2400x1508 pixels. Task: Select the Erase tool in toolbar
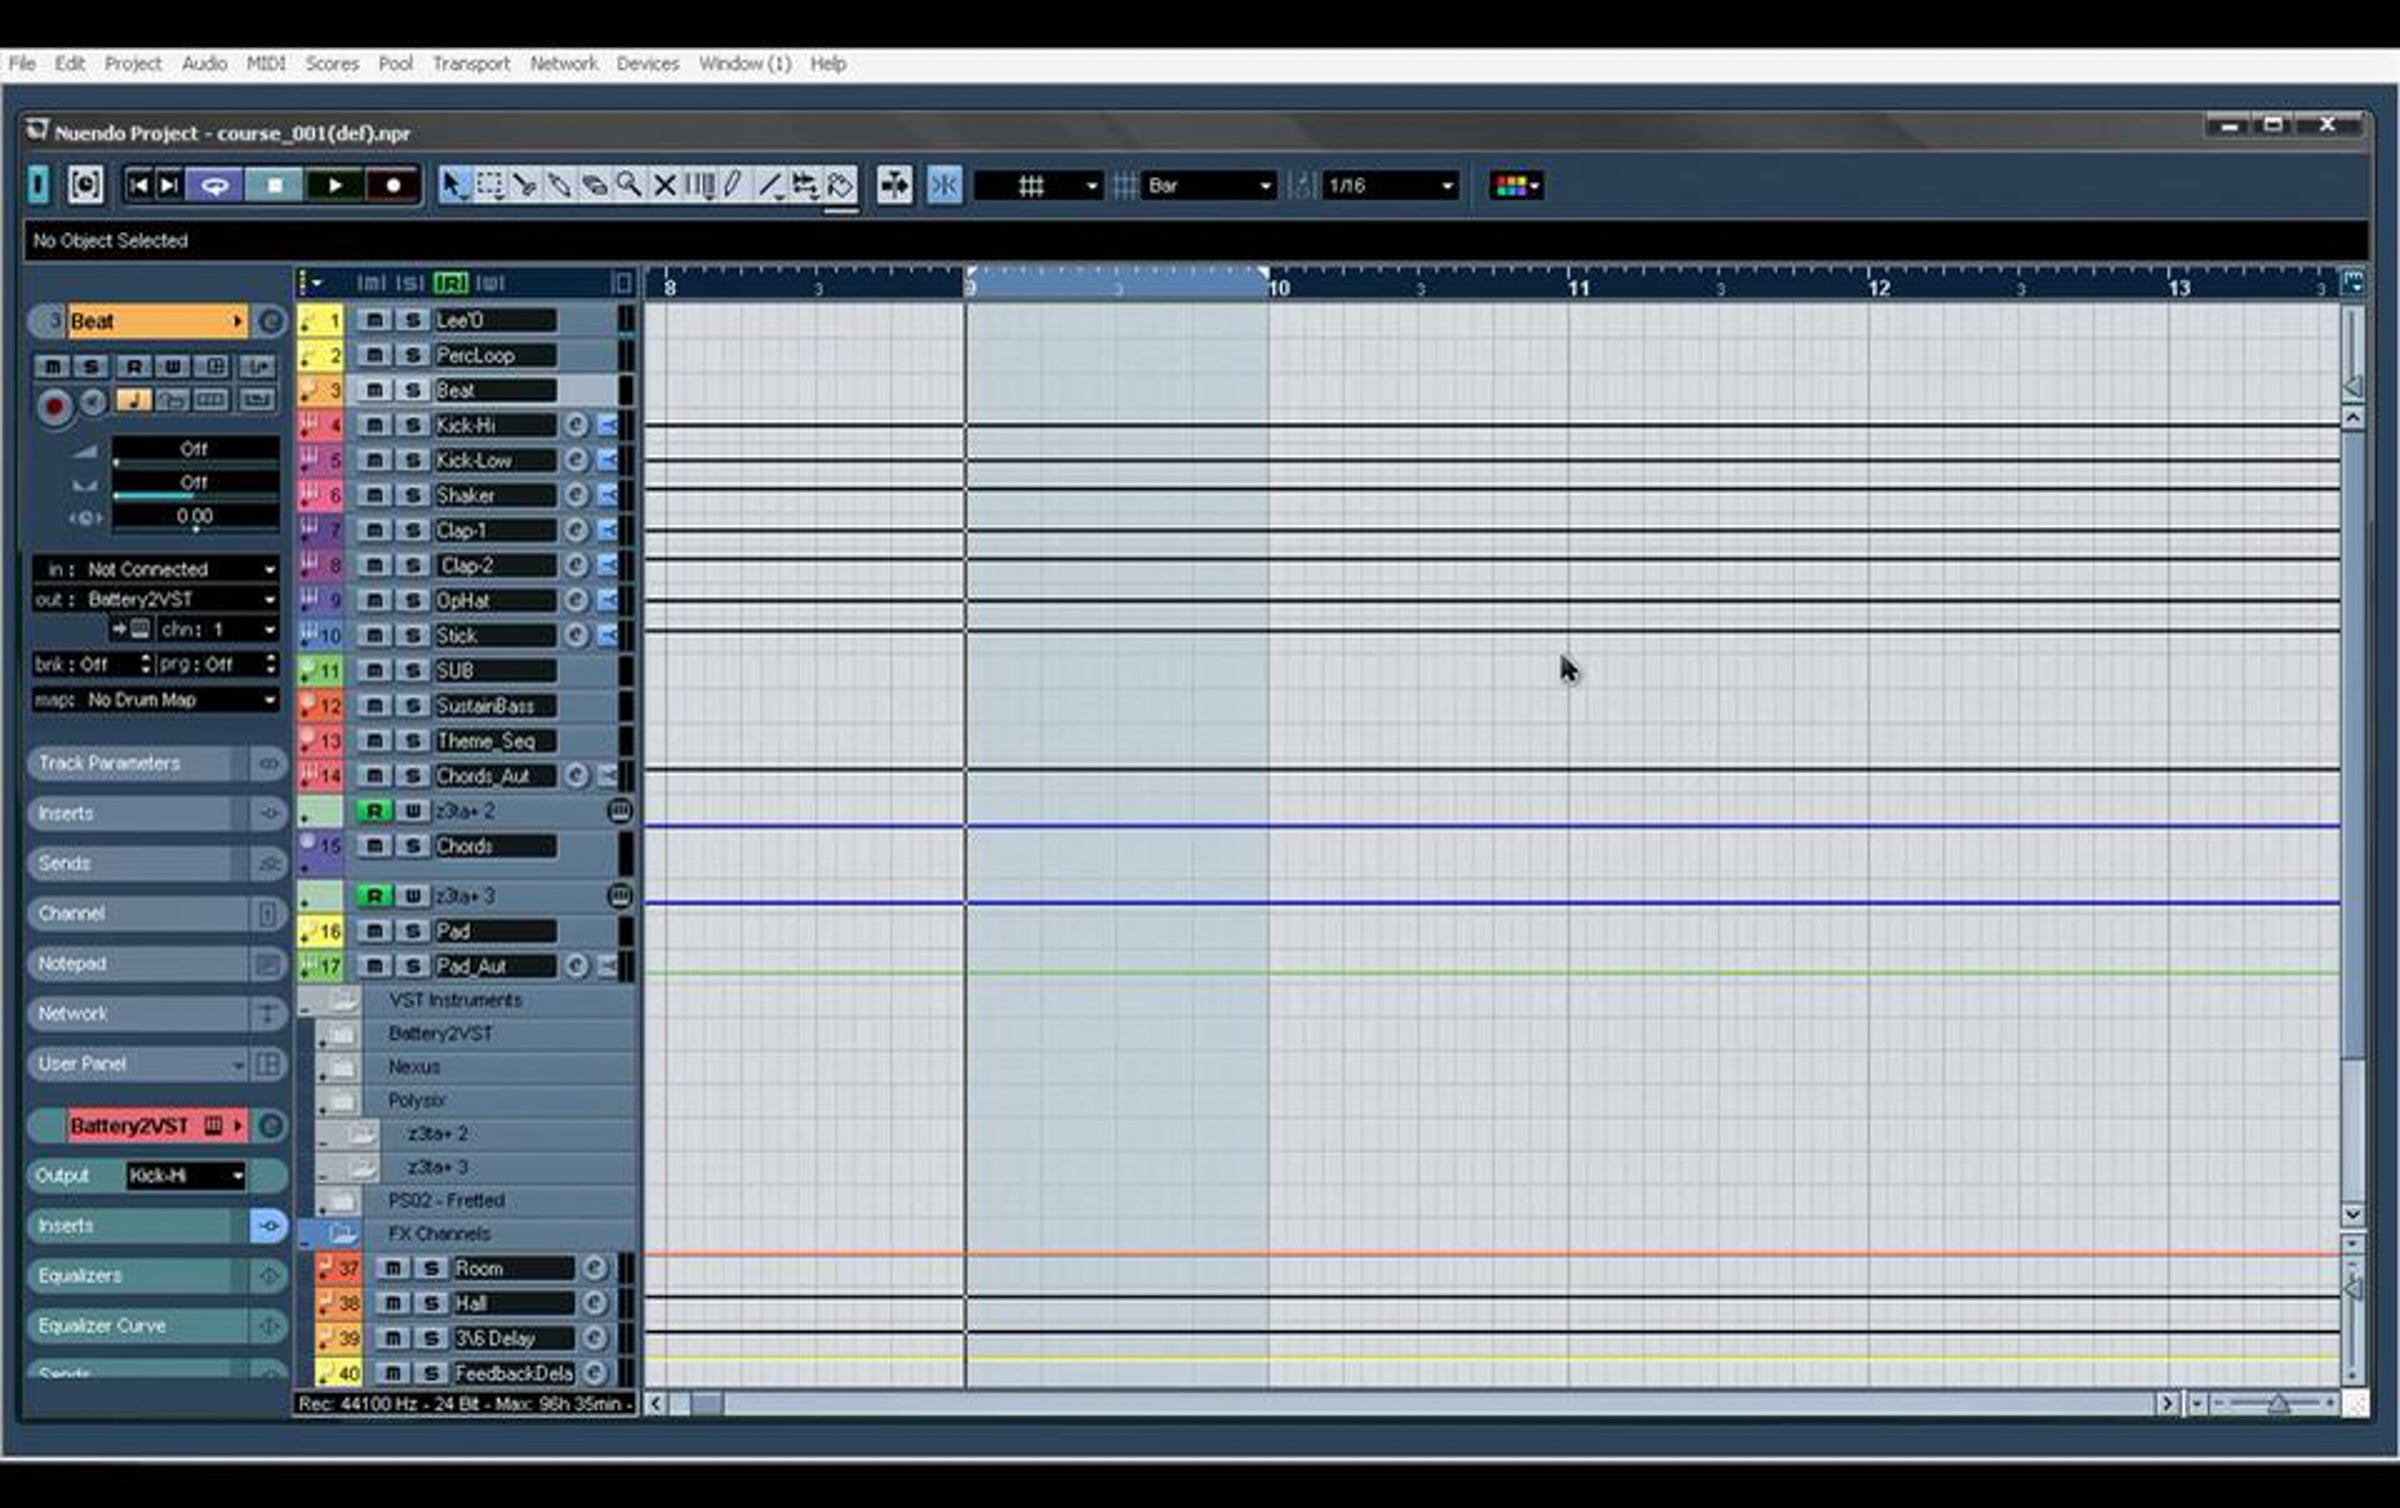tap(595, 185)
